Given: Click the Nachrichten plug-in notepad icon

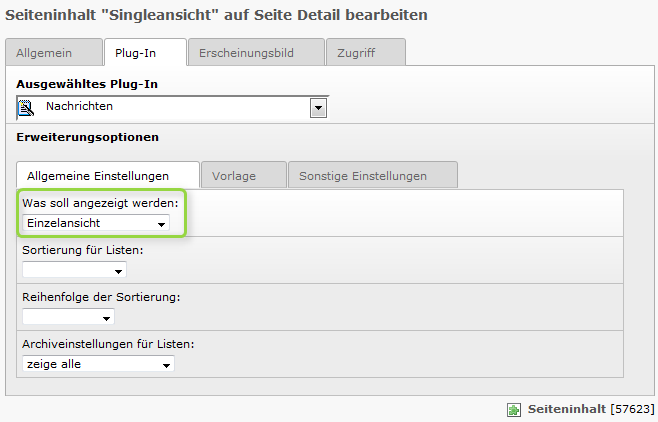Looking at the screenshot, I should [26, 108].
